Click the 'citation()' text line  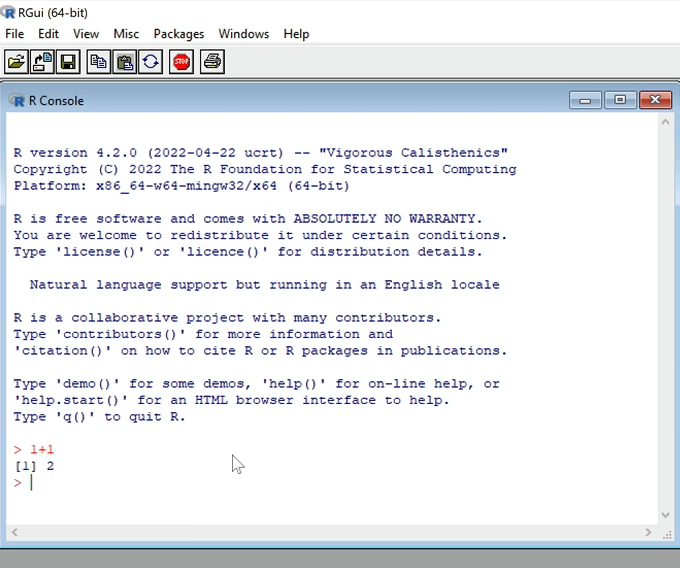point(260,351)
